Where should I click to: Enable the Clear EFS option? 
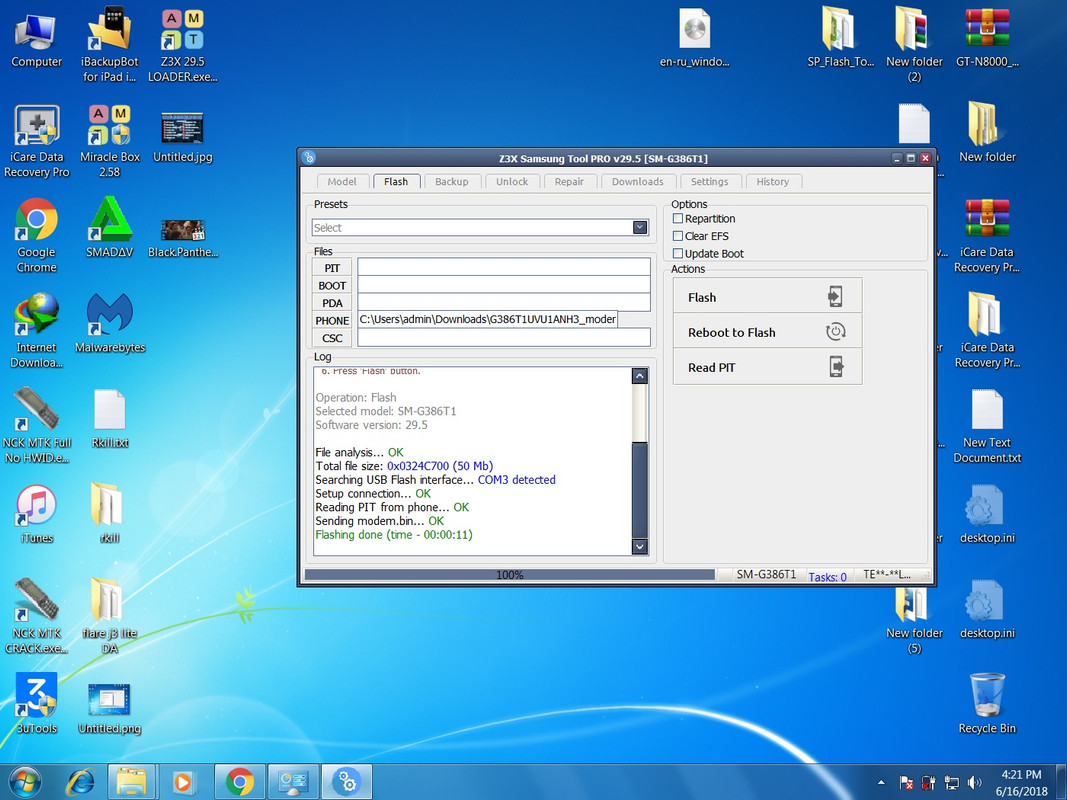tap(678, 236)
